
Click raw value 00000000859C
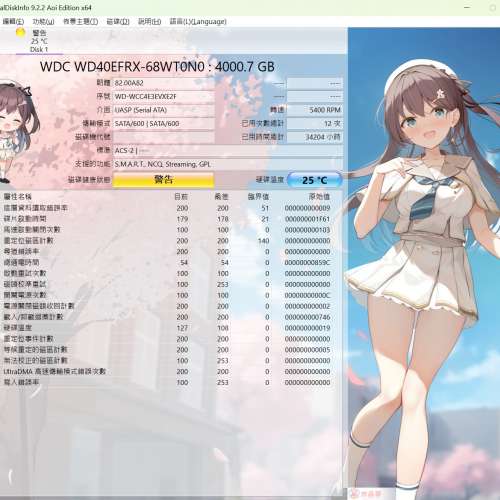(x=307, y=263)
